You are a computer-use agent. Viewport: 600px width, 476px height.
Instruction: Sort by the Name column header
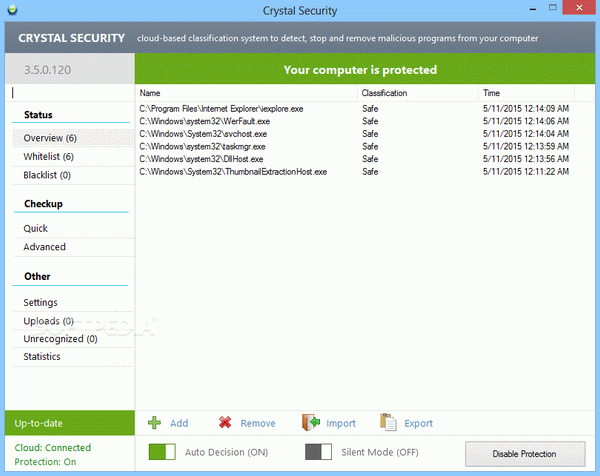(246, 93)
